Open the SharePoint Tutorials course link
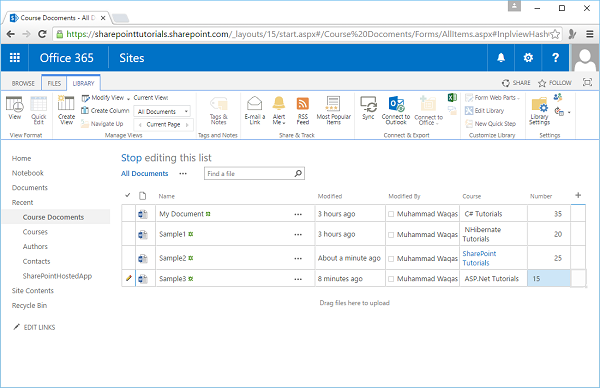The width and height of the screenshot is (600, 388). click(x=479, y=258)
